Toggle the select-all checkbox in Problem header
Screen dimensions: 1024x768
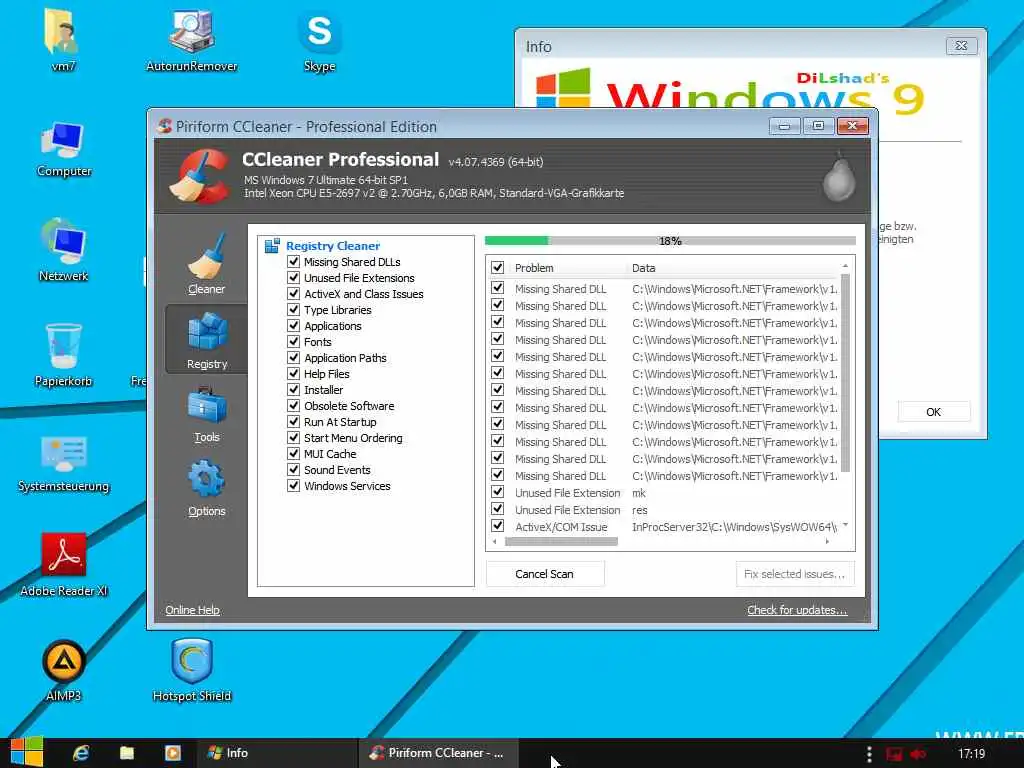point(498,267)
